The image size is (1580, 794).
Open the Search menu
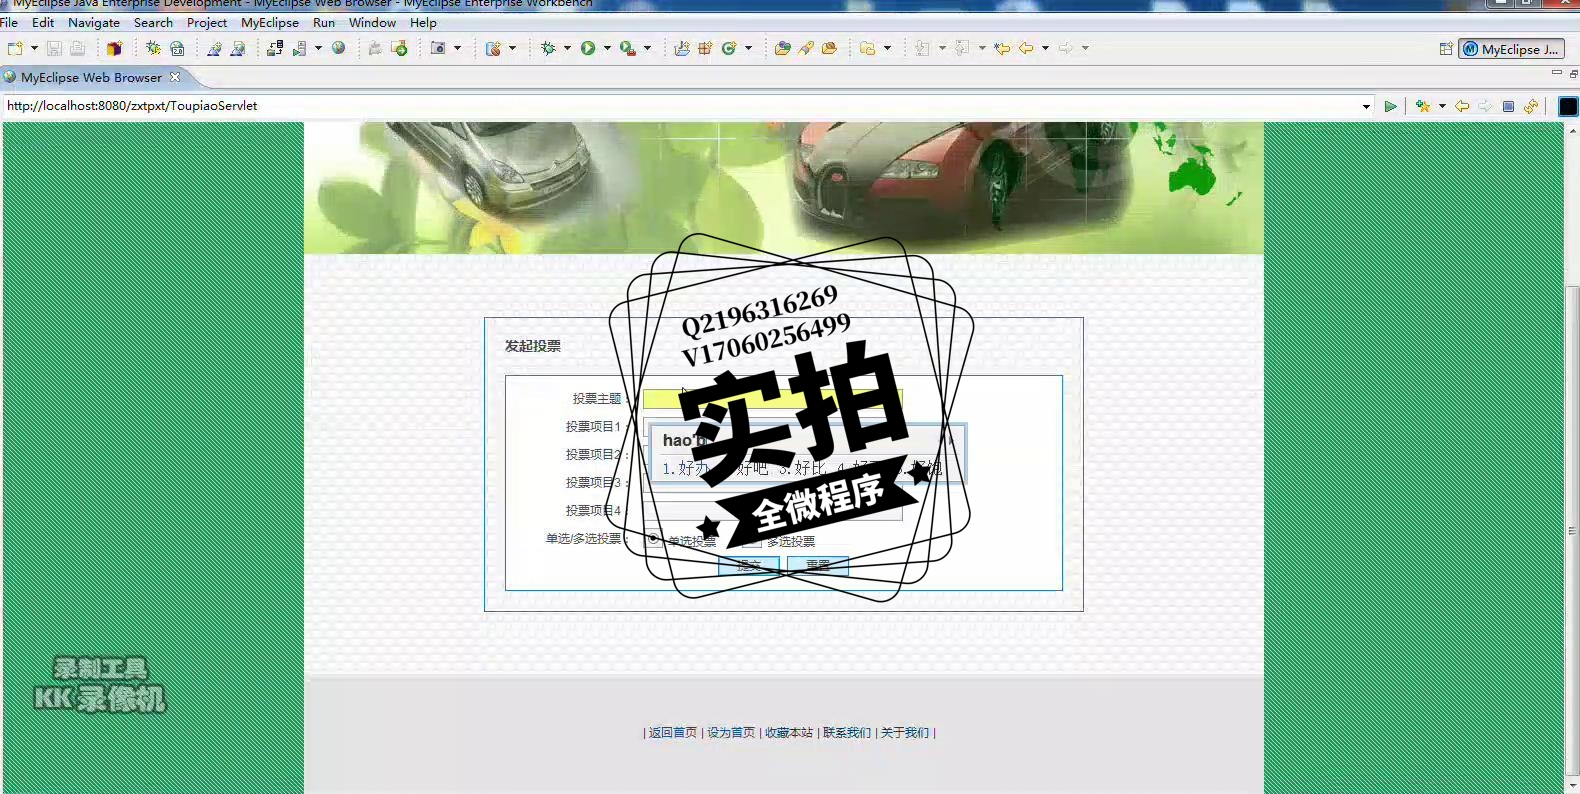click(x=153, y=22)
